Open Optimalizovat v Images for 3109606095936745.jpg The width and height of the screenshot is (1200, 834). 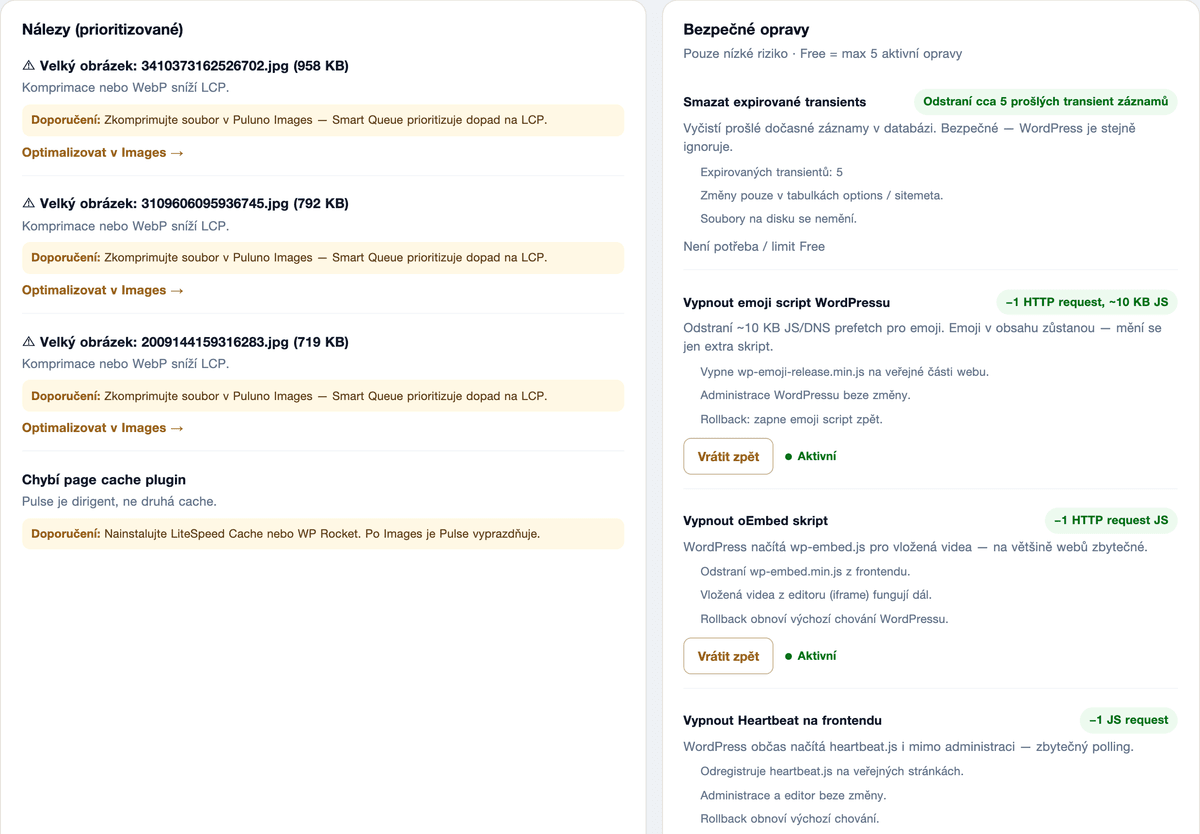(103, 290)
